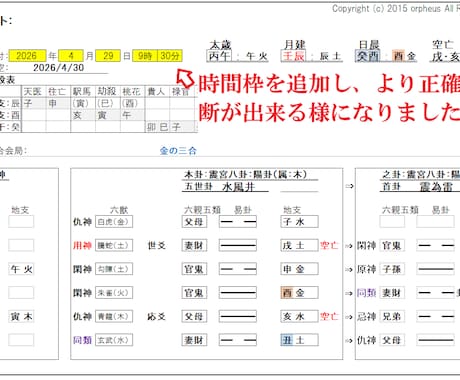Select the hour field showing 9時
Screen dimensions: 460x380
click(x=145, y=56)
